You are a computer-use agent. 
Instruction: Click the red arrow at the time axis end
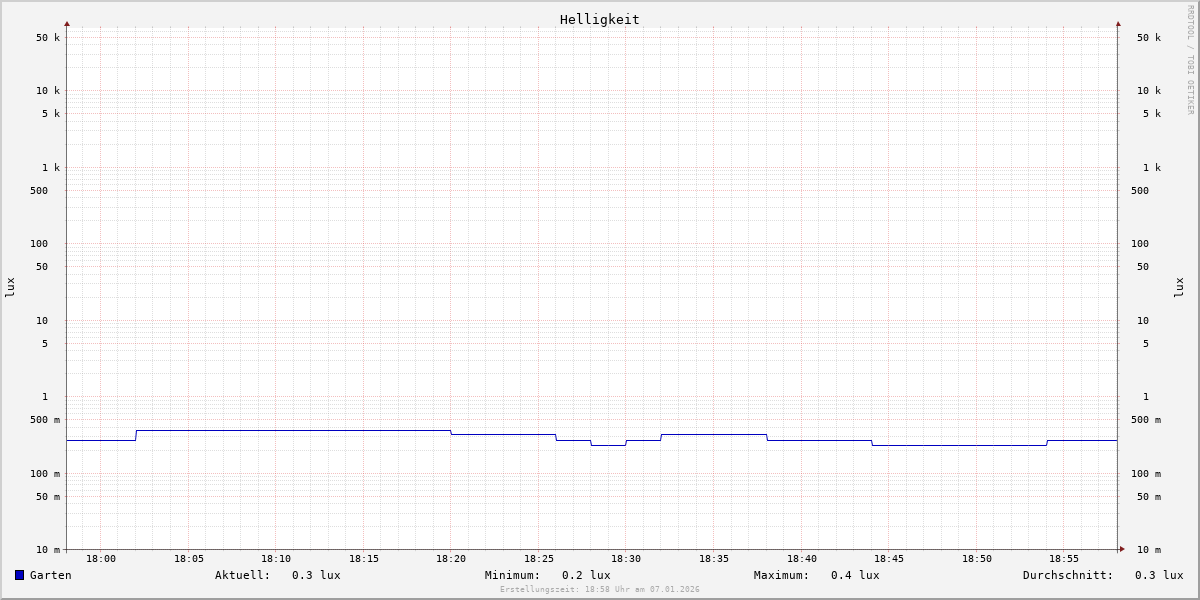point(1122,549)
